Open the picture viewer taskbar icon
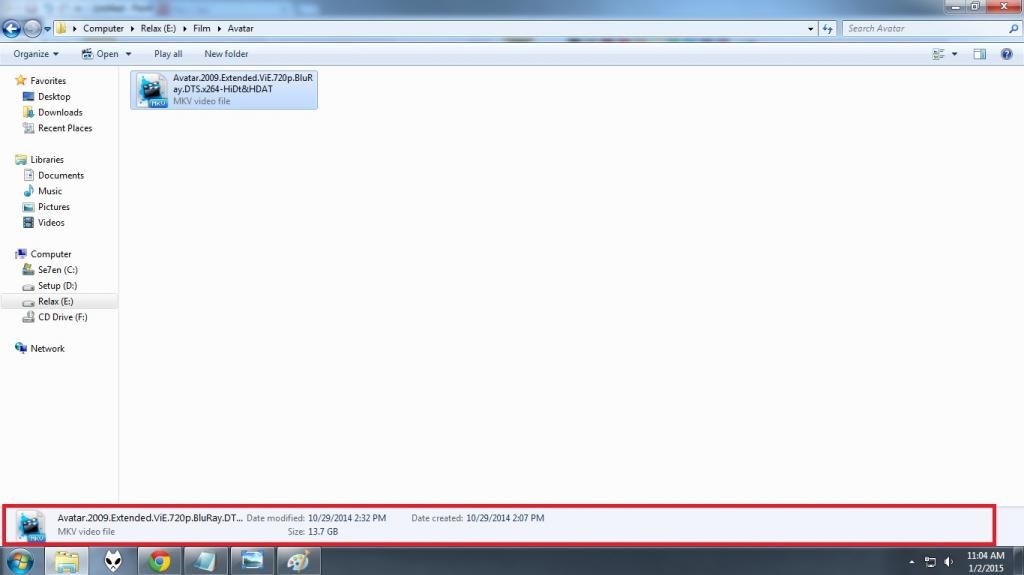Image resolution: width=1024 pixels, height=575 pixels. 251,562
